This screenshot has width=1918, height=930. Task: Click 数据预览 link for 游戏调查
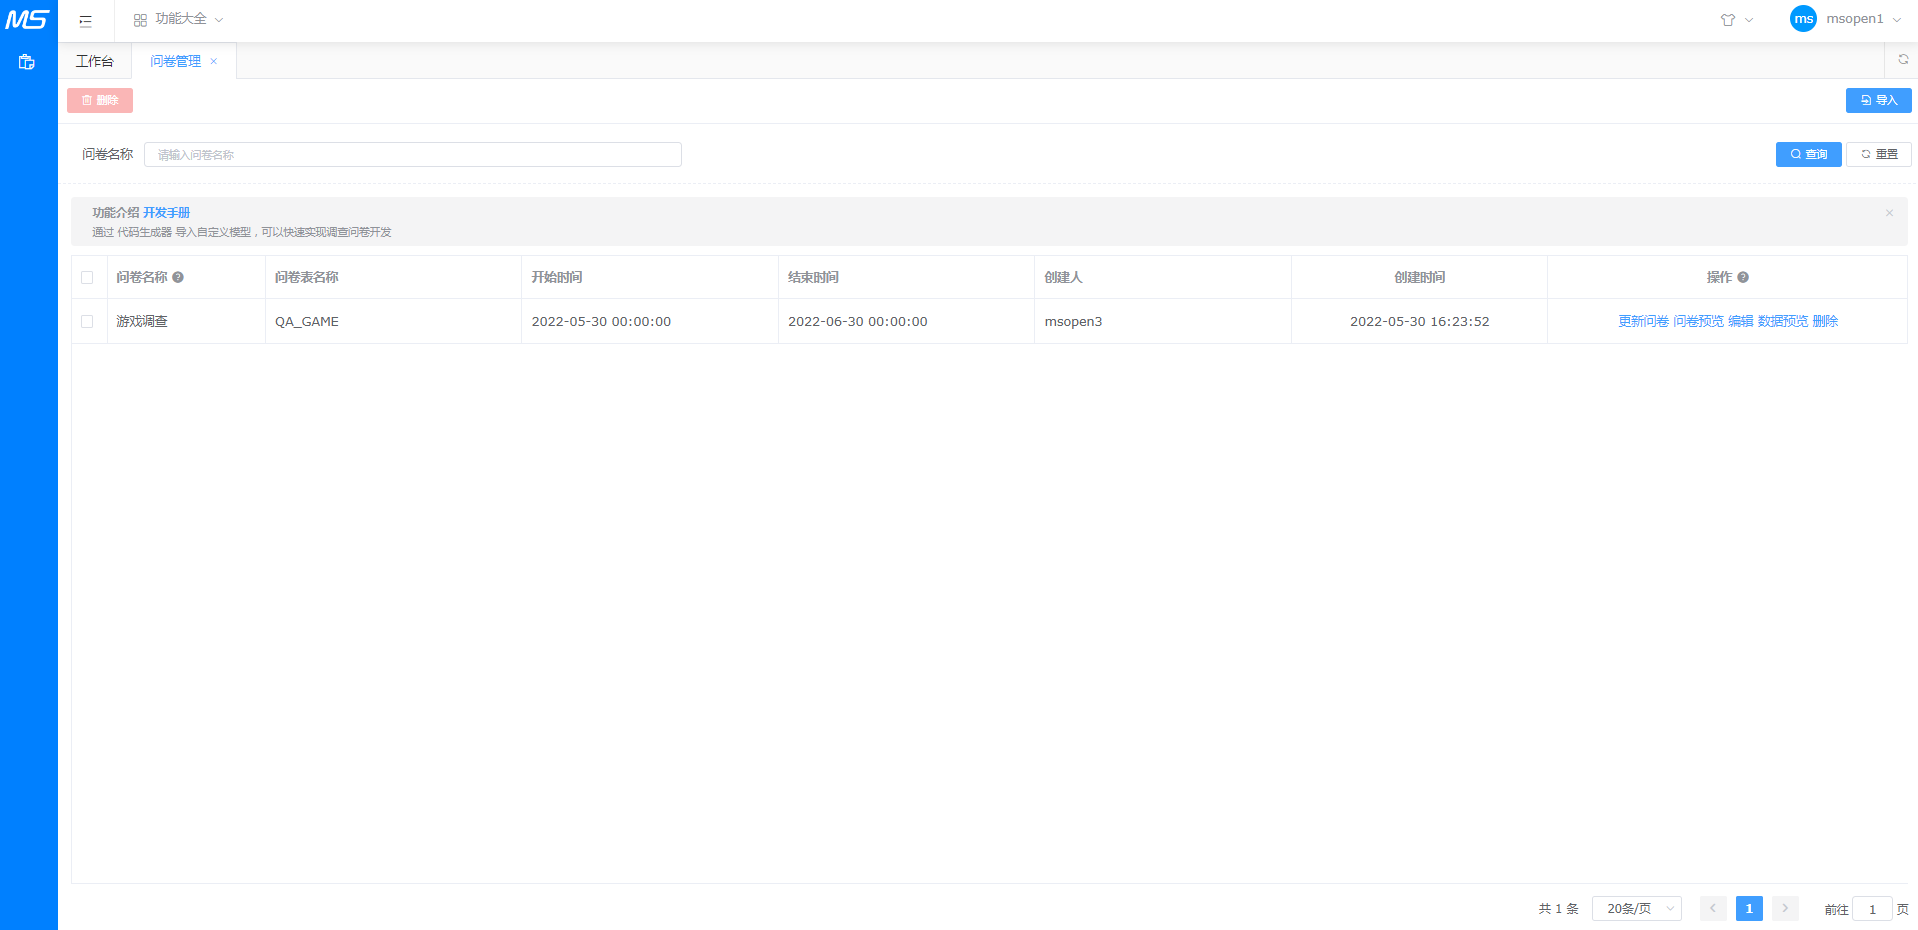point(1782,322)
